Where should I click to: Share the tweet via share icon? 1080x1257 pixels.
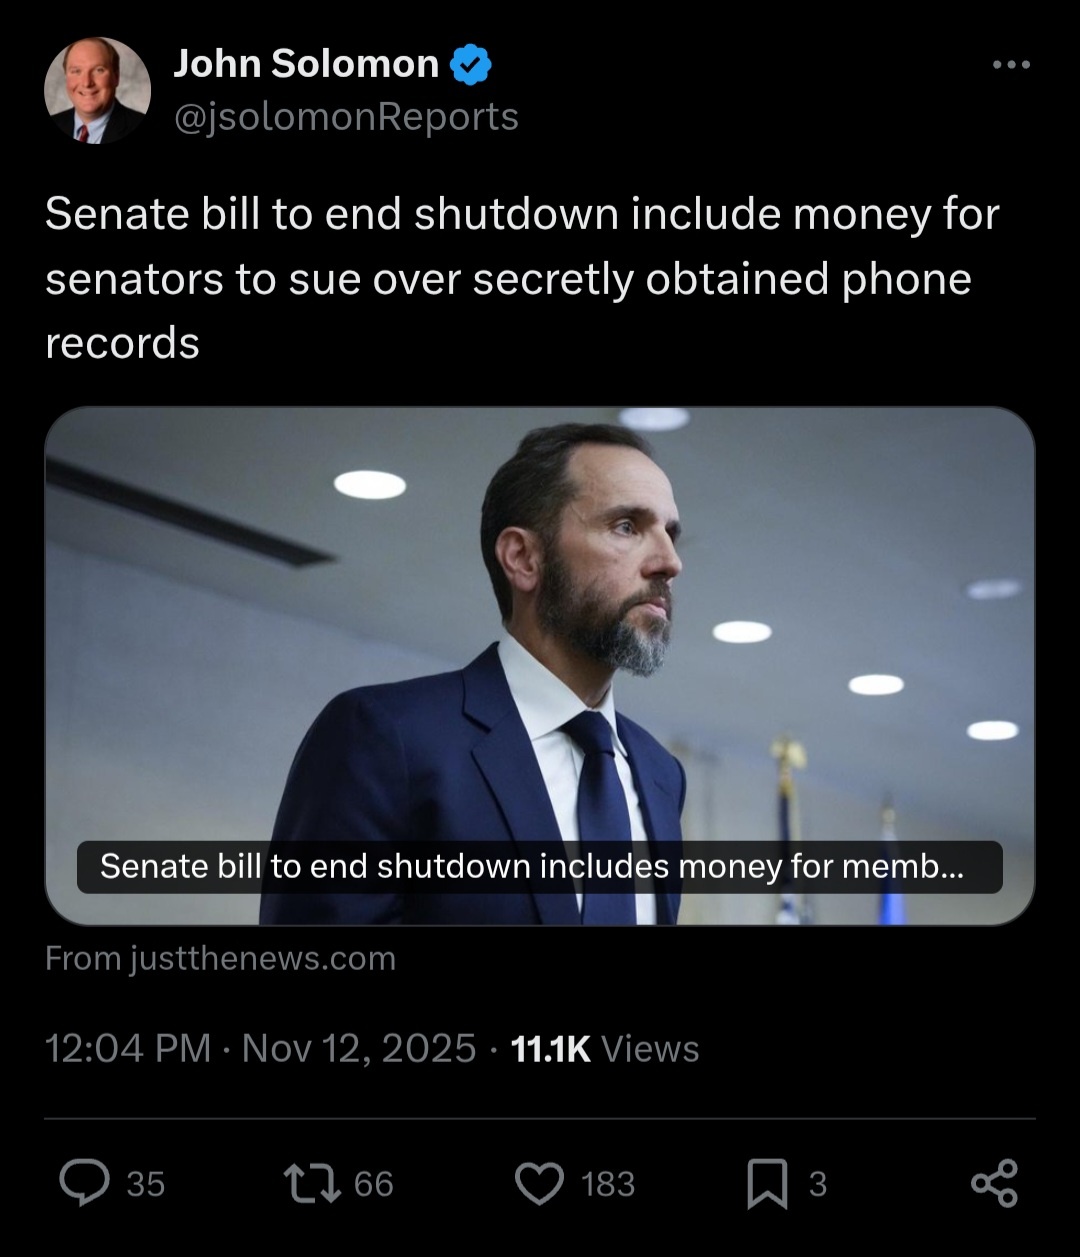(x=994, y=1183)
